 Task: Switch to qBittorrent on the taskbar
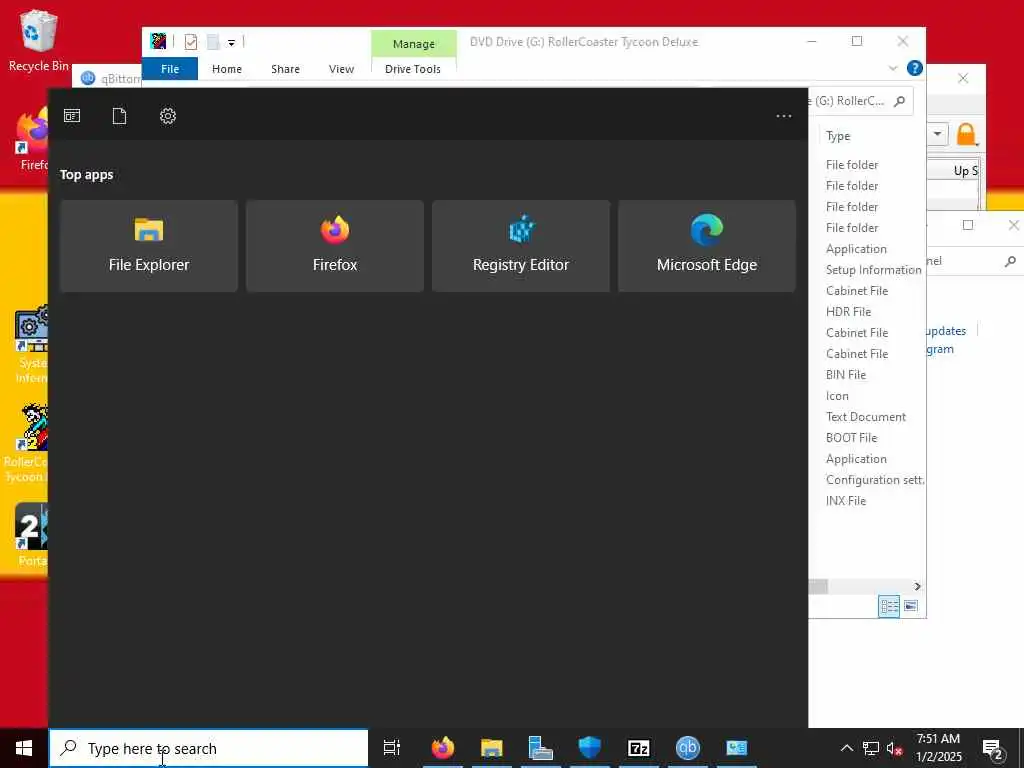[x=688, y=748]
